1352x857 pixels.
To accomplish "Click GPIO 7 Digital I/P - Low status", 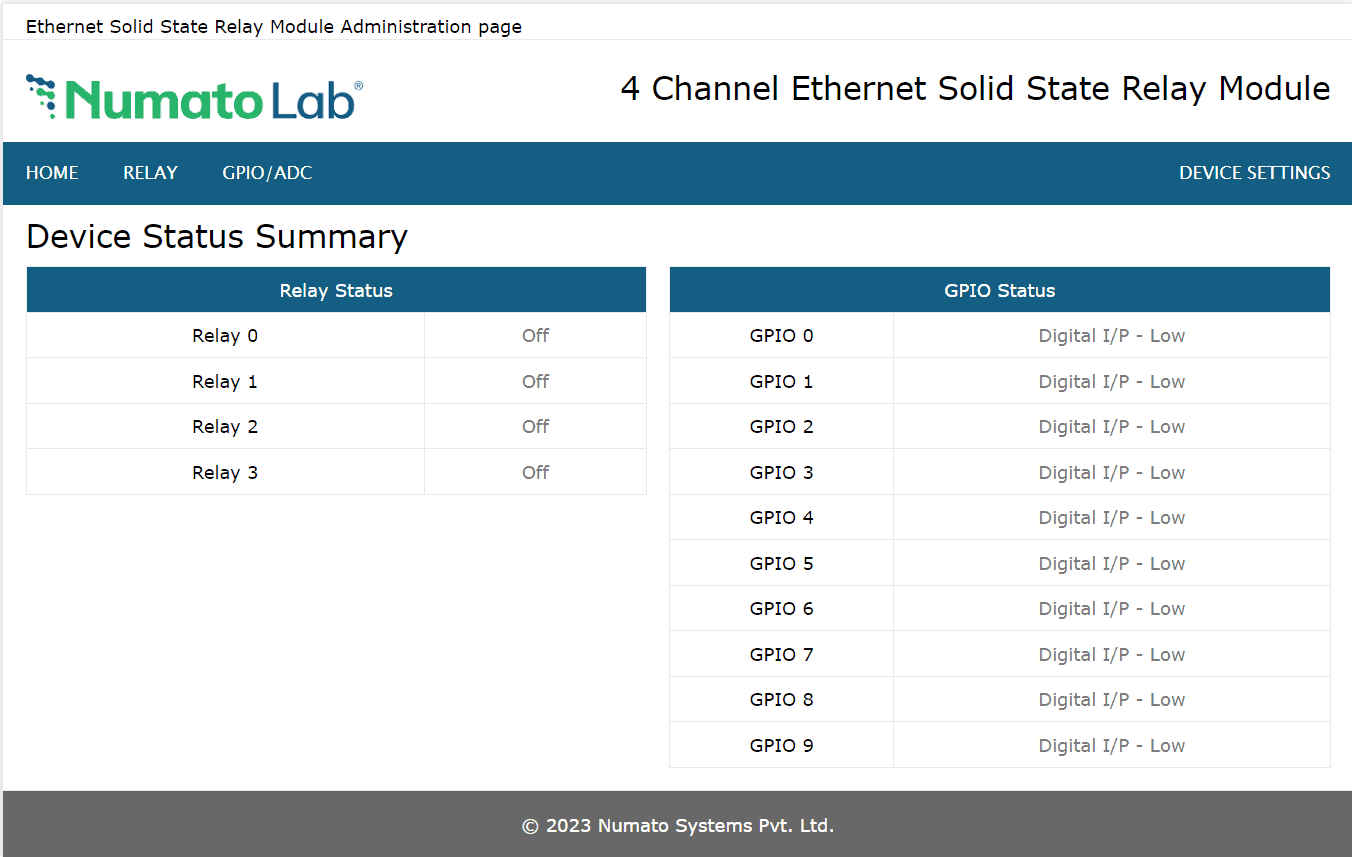I will point(1111,655).
